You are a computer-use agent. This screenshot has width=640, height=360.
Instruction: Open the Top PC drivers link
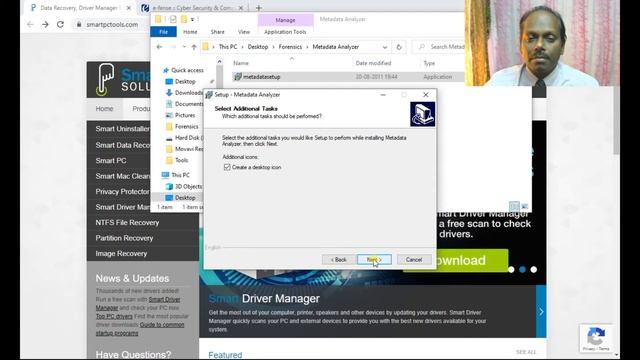coord(114,316)
